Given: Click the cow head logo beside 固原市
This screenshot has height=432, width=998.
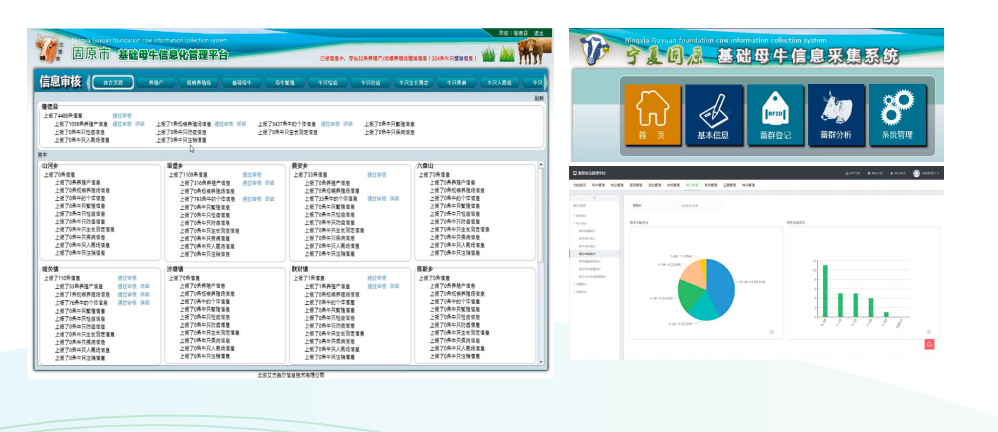Looking at the screenshot, I should 46,49.
